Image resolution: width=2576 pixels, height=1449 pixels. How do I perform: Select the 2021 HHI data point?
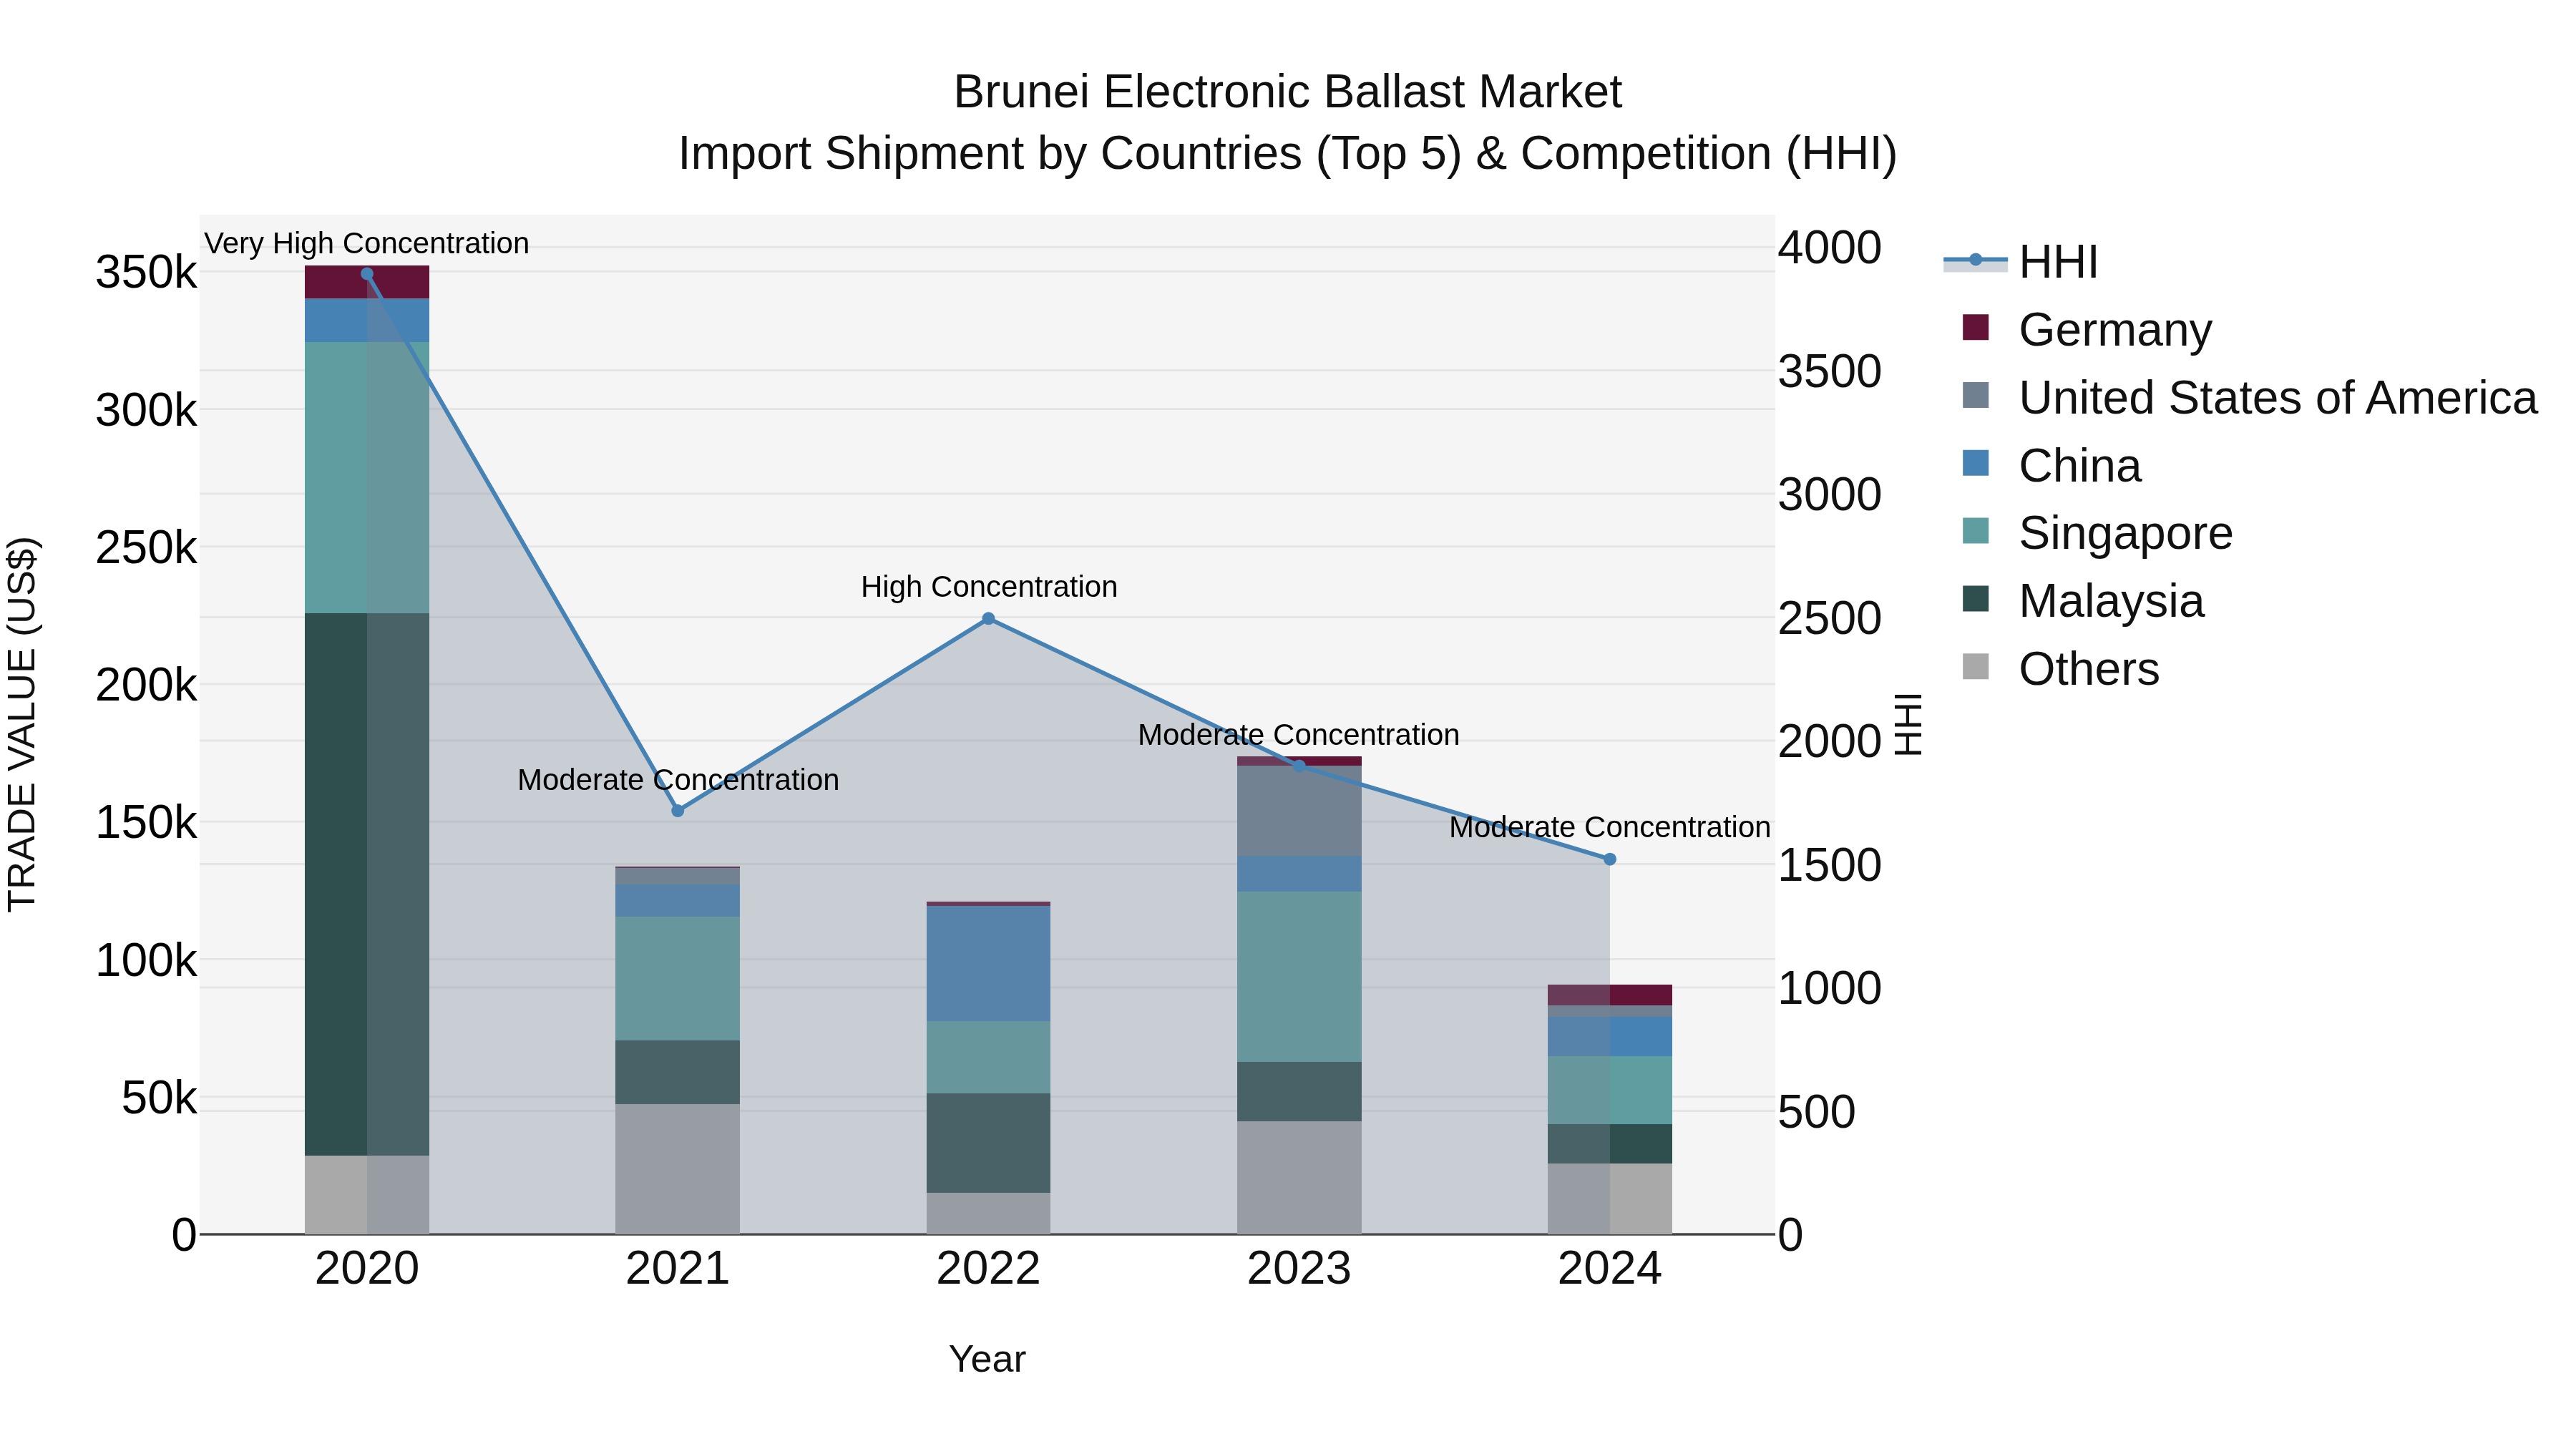pos(678,811)
